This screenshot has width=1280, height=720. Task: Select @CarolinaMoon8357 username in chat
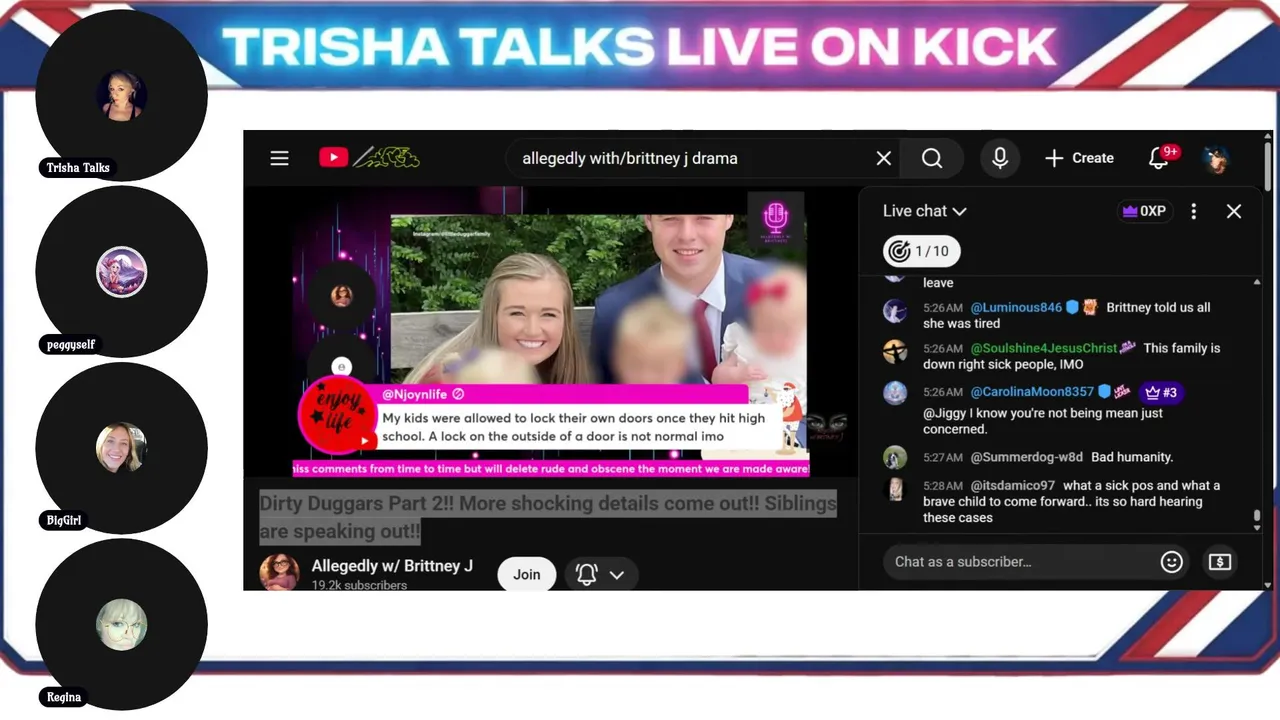[1032, 392]
